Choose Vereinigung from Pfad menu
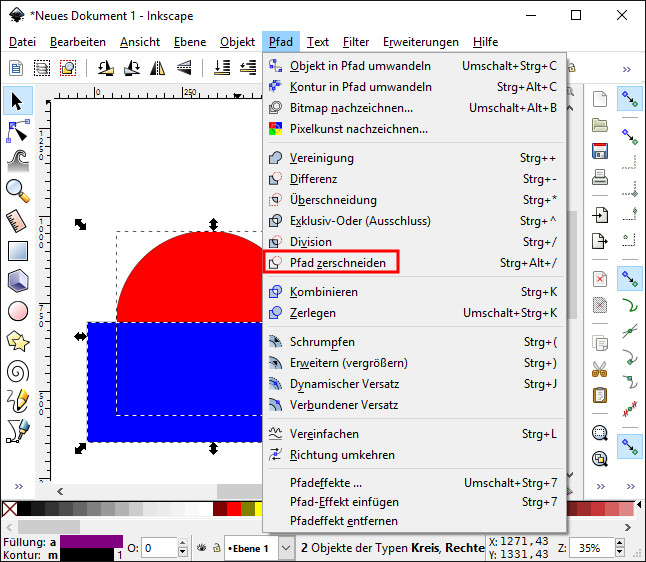 click(x=415, y=158)
